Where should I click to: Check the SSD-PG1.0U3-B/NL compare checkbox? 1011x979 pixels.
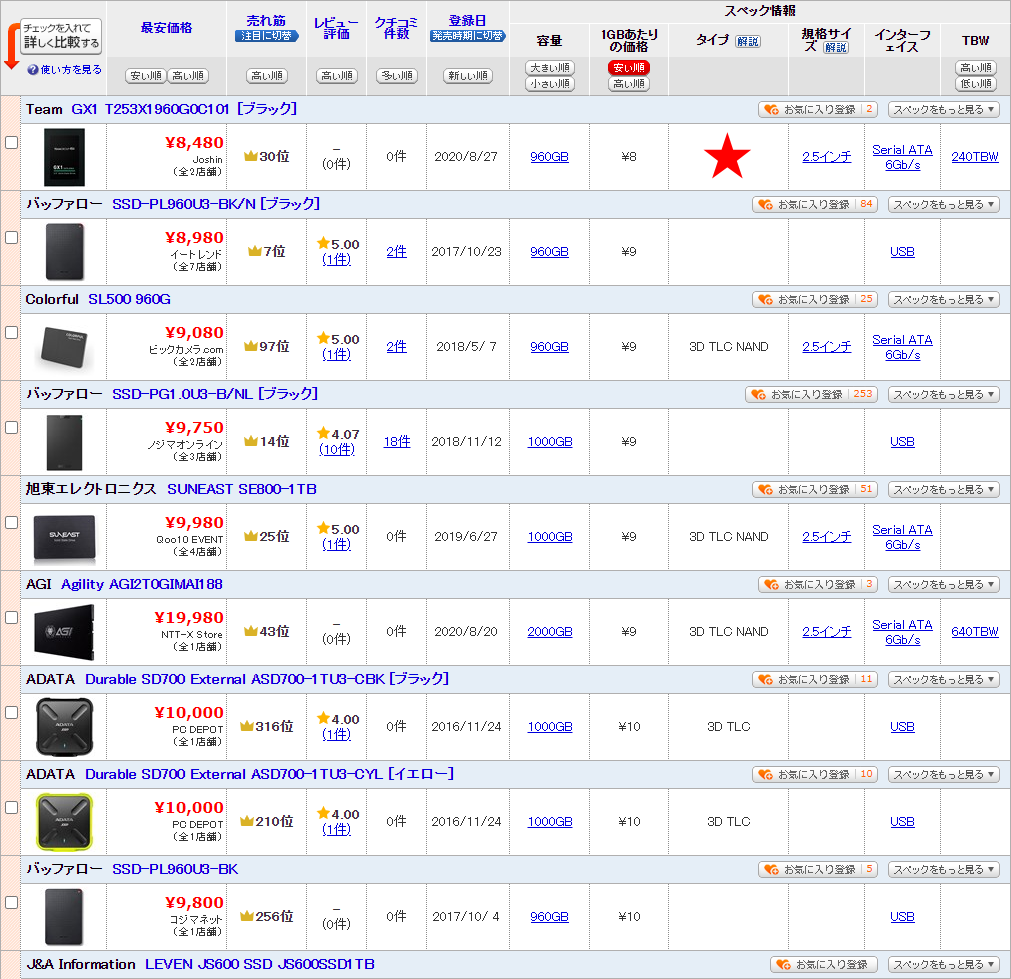tap(12, 428)
